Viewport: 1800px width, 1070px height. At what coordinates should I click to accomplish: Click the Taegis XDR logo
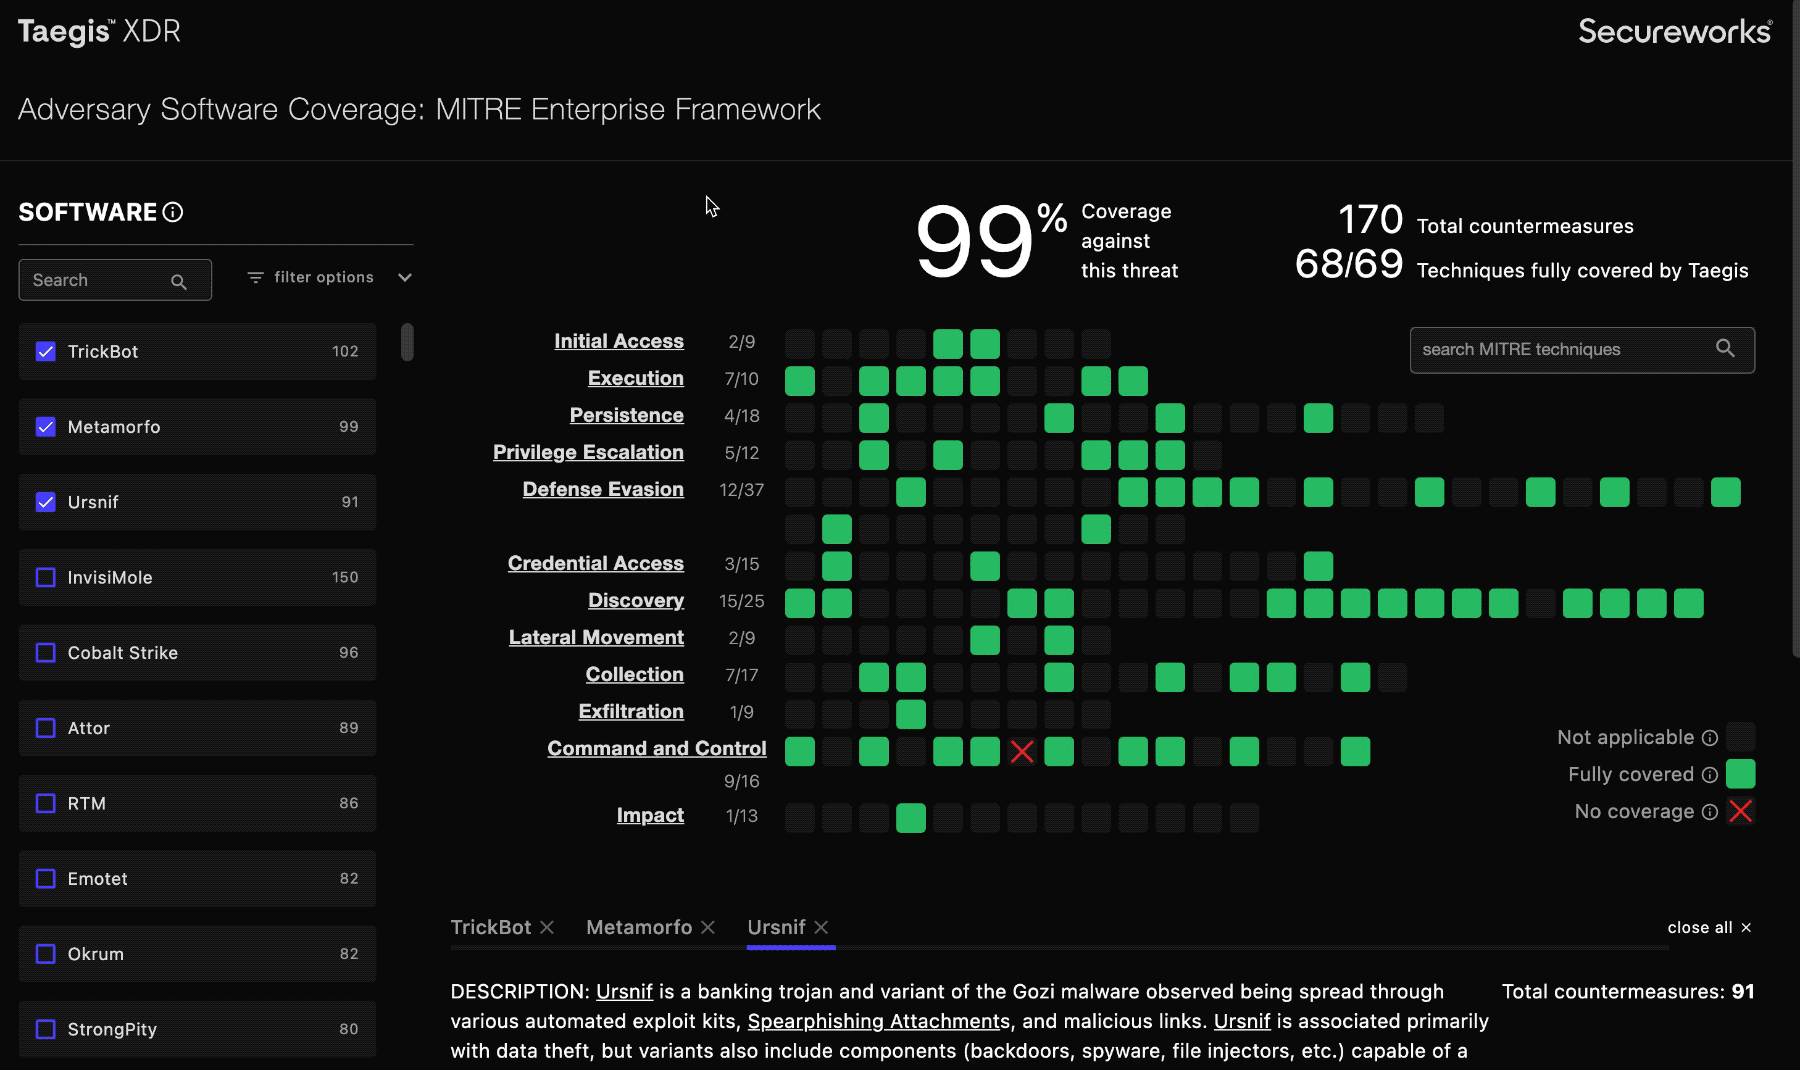[99, 32]
